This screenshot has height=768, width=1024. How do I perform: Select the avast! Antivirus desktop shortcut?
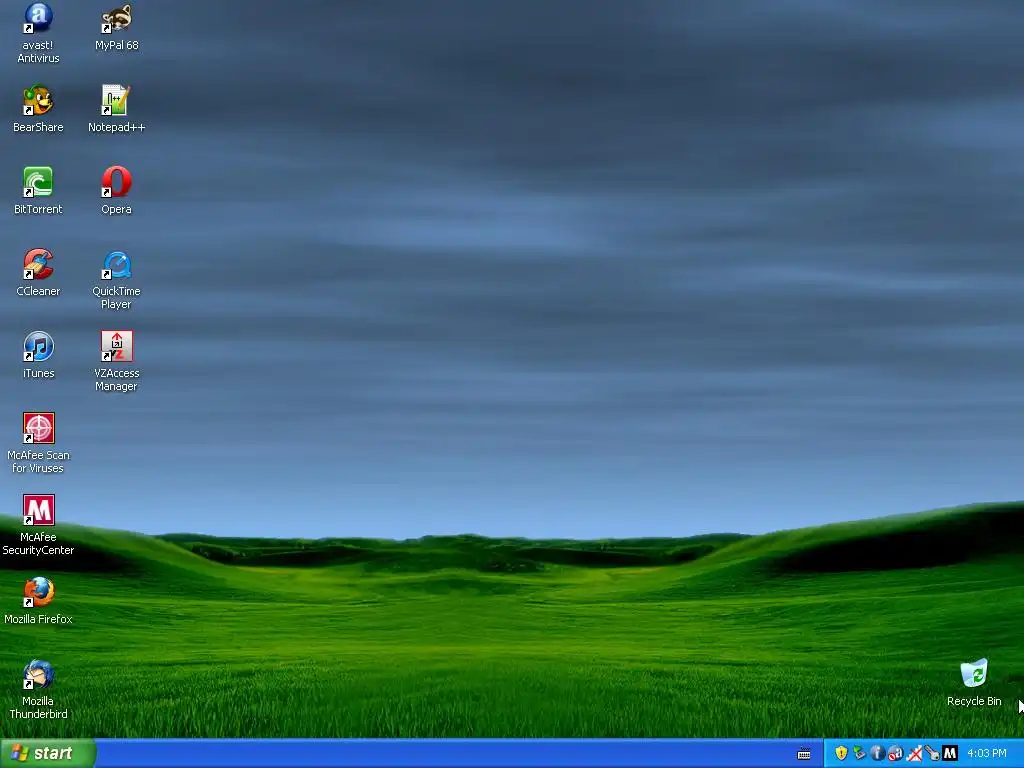point(38,33)
